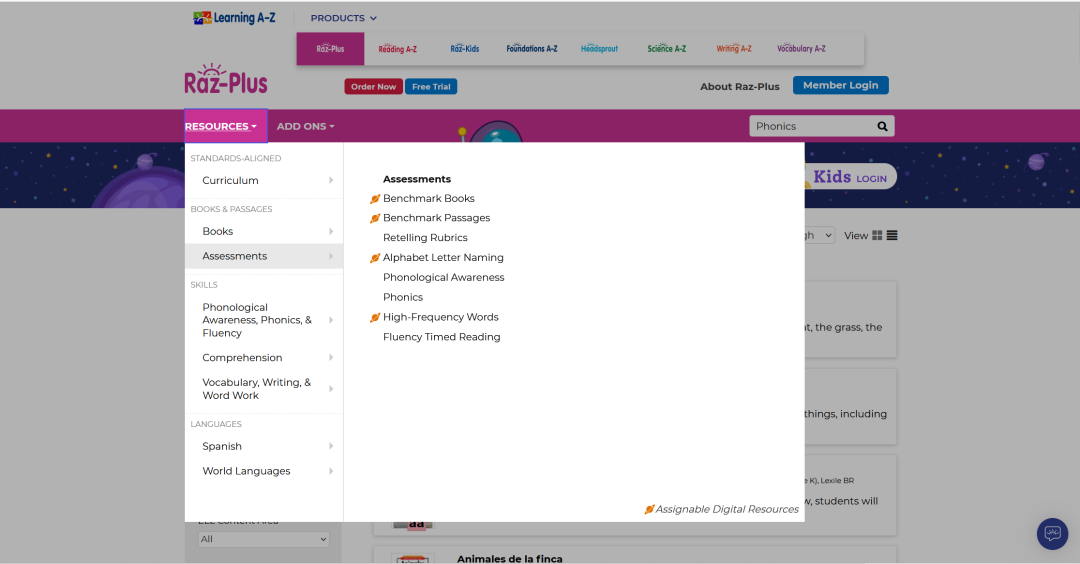This screenshot has width=1080, height=564.
Task: Select Headsprout product tab
Action: point(599,49)
